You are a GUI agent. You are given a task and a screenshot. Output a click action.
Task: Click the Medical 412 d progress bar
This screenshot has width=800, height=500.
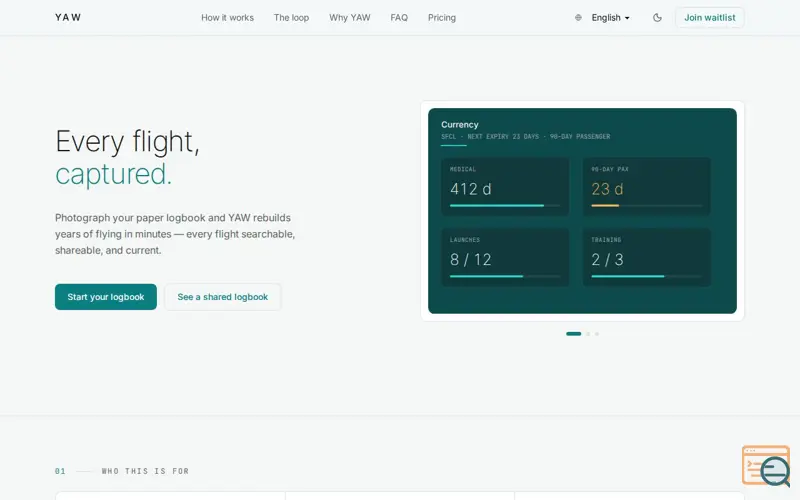coord(505,206)
